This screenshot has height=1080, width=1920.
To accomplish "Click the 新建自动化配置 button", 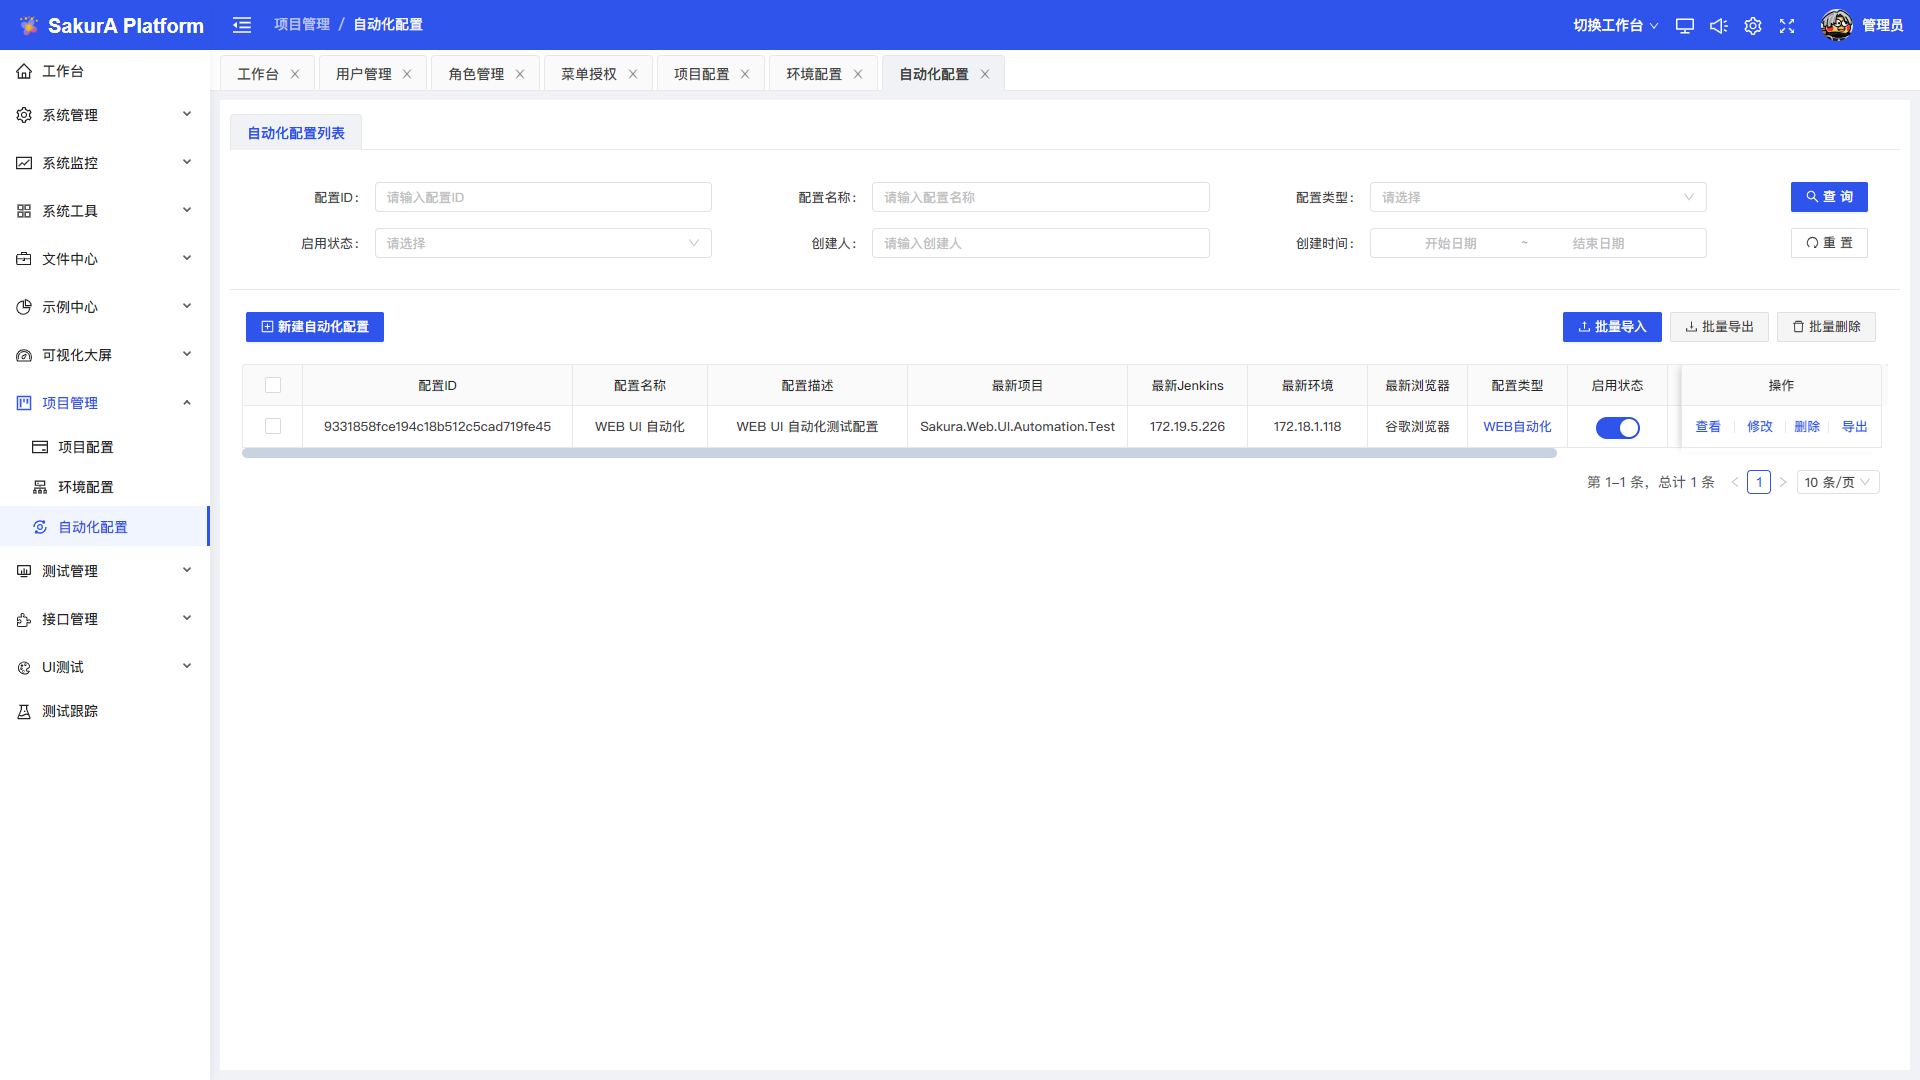I will click(x=315, y=327).
